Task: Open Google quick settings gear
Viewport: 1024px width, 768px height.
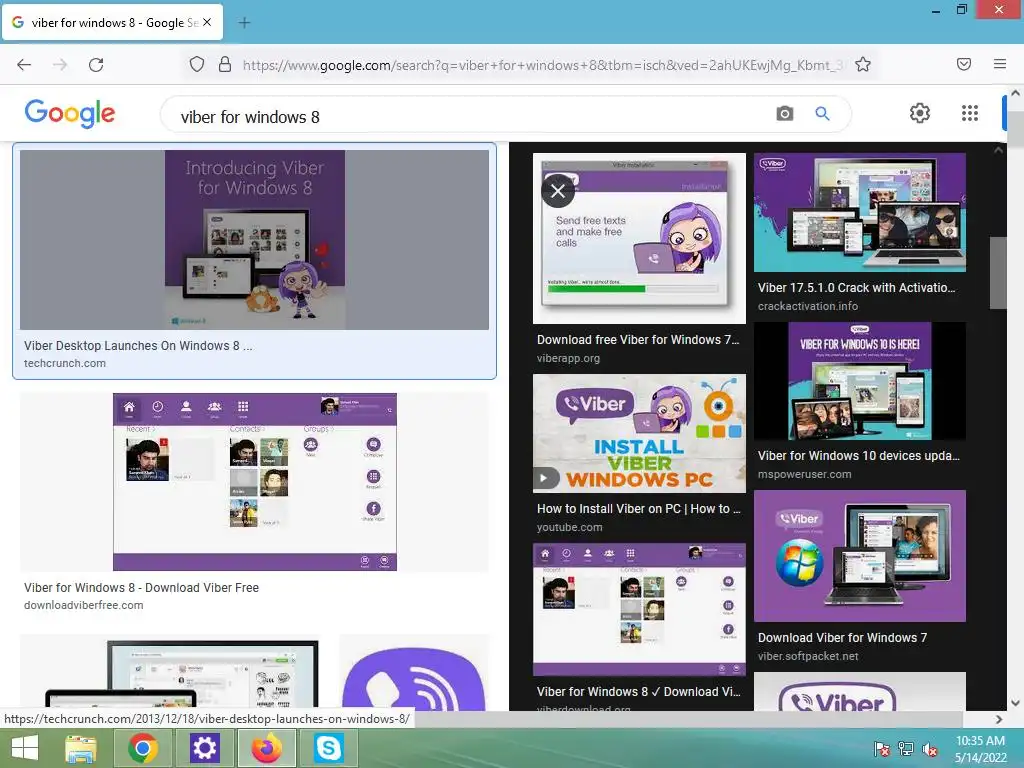Action: click(x=920, y=113)
